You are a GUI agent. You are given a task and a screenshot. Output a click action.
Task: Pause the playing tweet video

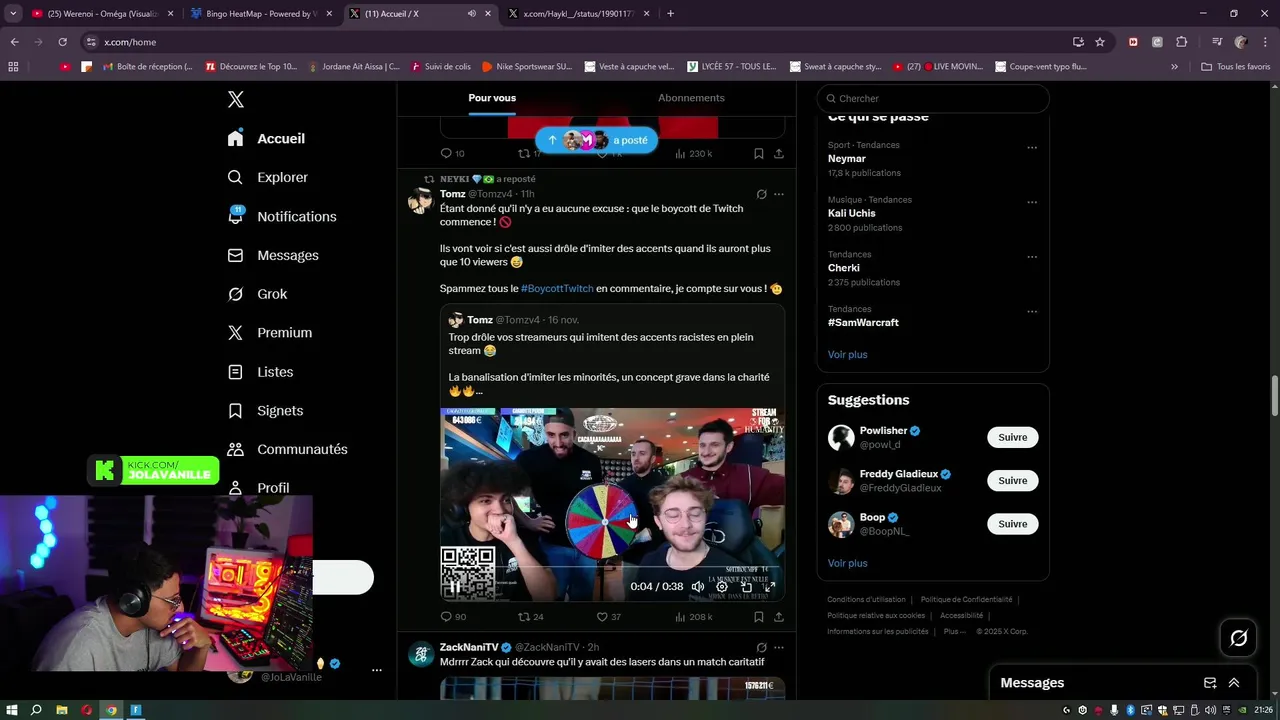(x=454, y=587)
